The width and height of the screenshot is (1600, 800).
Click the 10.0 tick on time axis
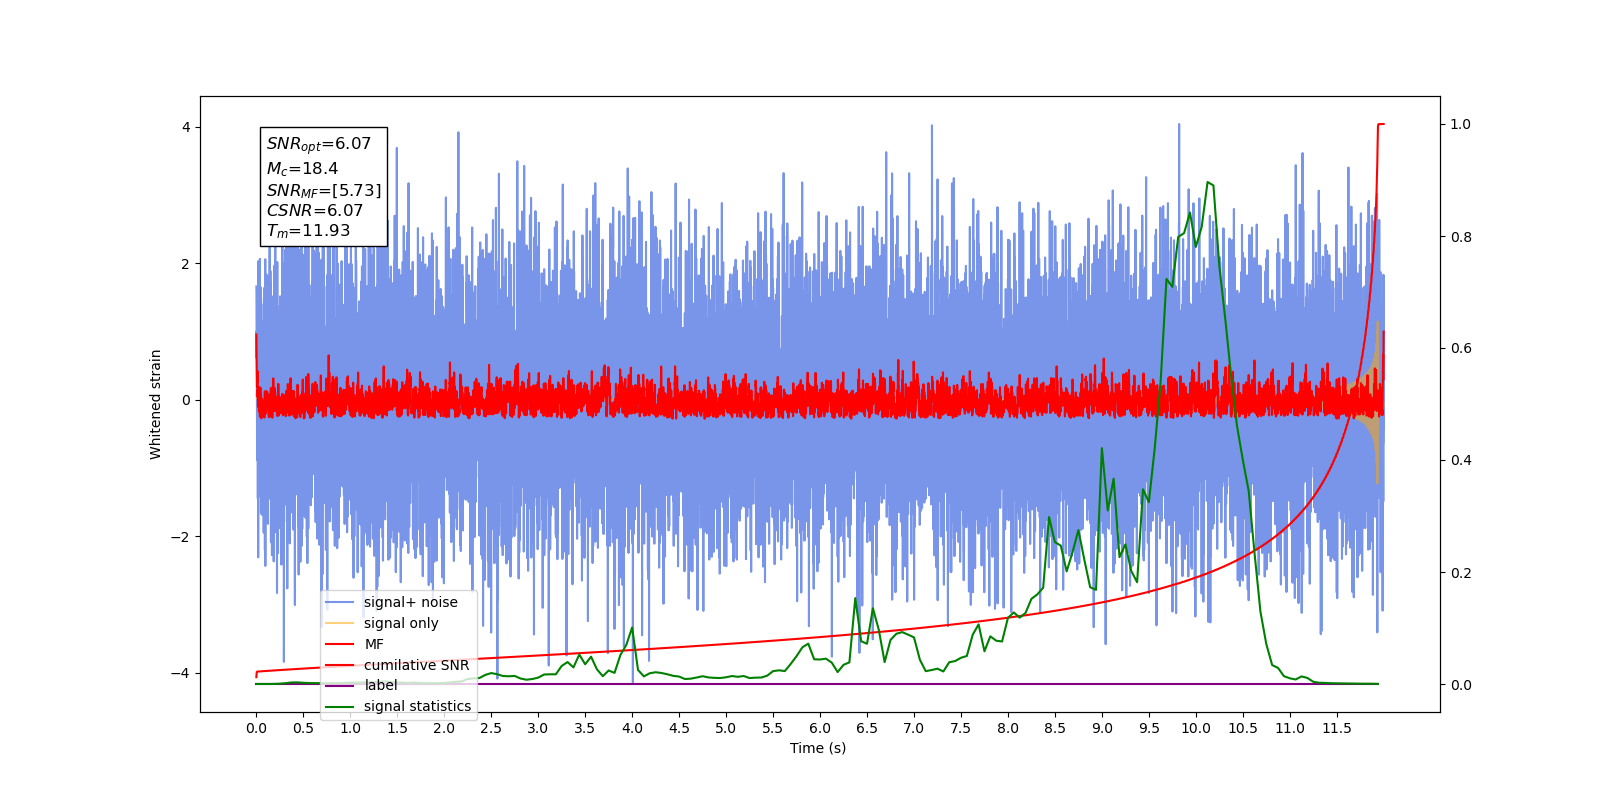coord(1196,728)
